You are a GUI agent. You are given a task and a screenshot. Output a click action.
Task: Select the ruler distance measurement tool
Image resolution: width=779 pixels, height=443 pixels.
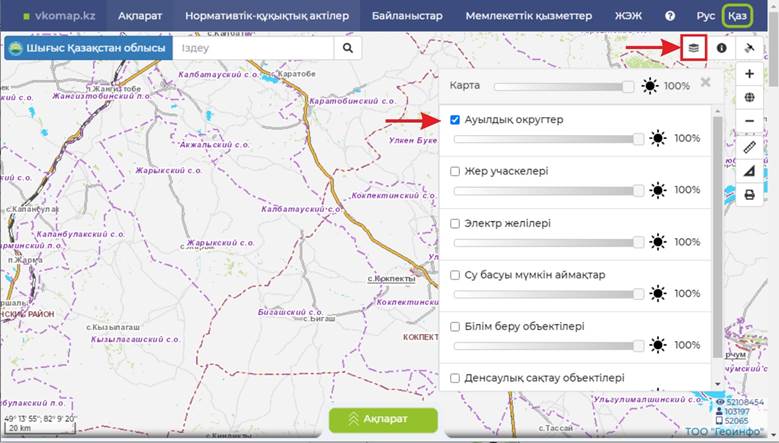750,147
